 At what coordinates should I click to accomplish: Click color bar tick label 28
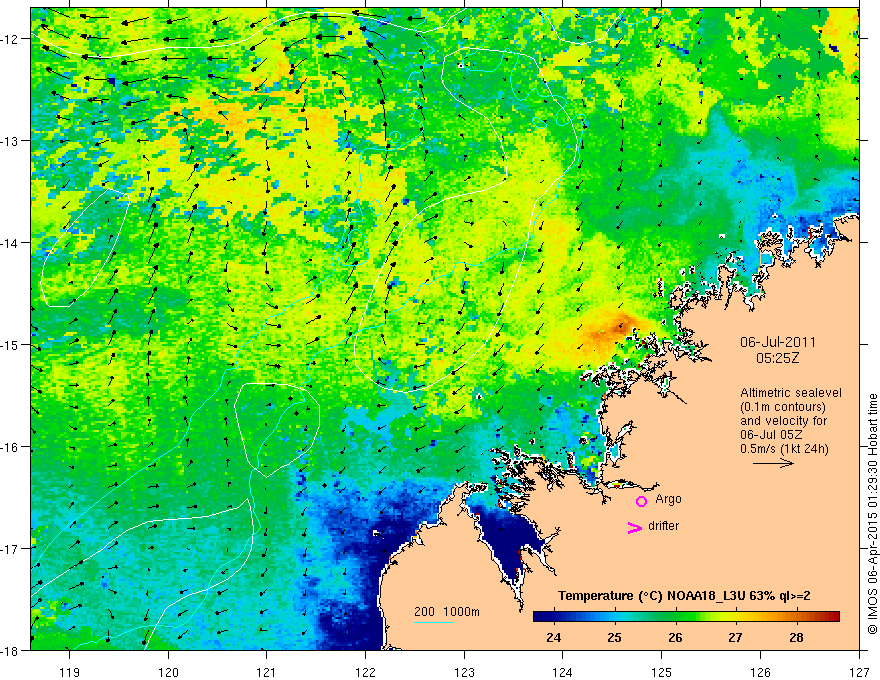(x=796, y=637)
